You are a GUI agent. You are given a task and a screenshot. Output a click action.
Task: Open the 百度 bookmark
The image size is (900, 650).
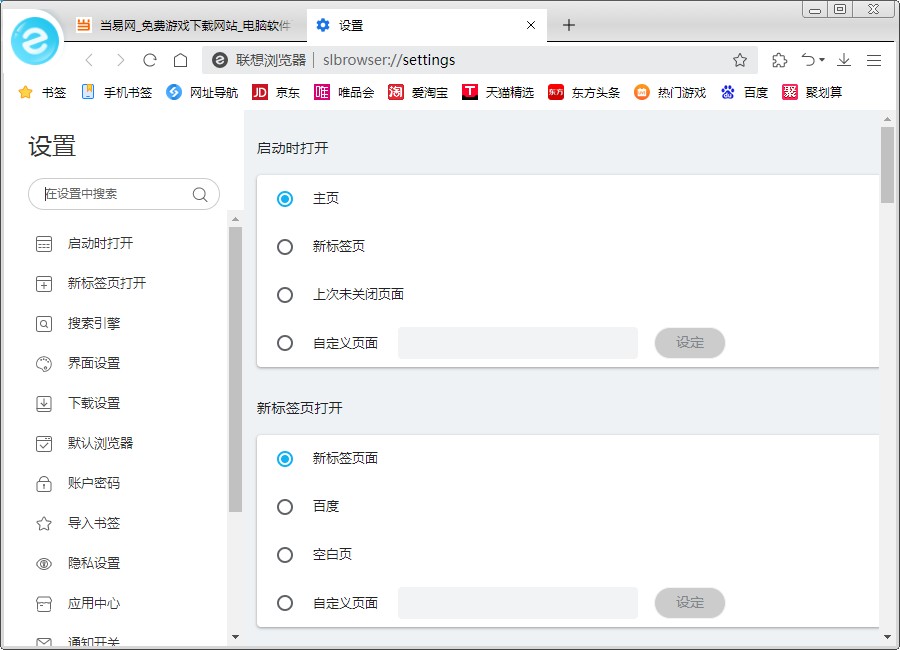click(x=744, y=92)
